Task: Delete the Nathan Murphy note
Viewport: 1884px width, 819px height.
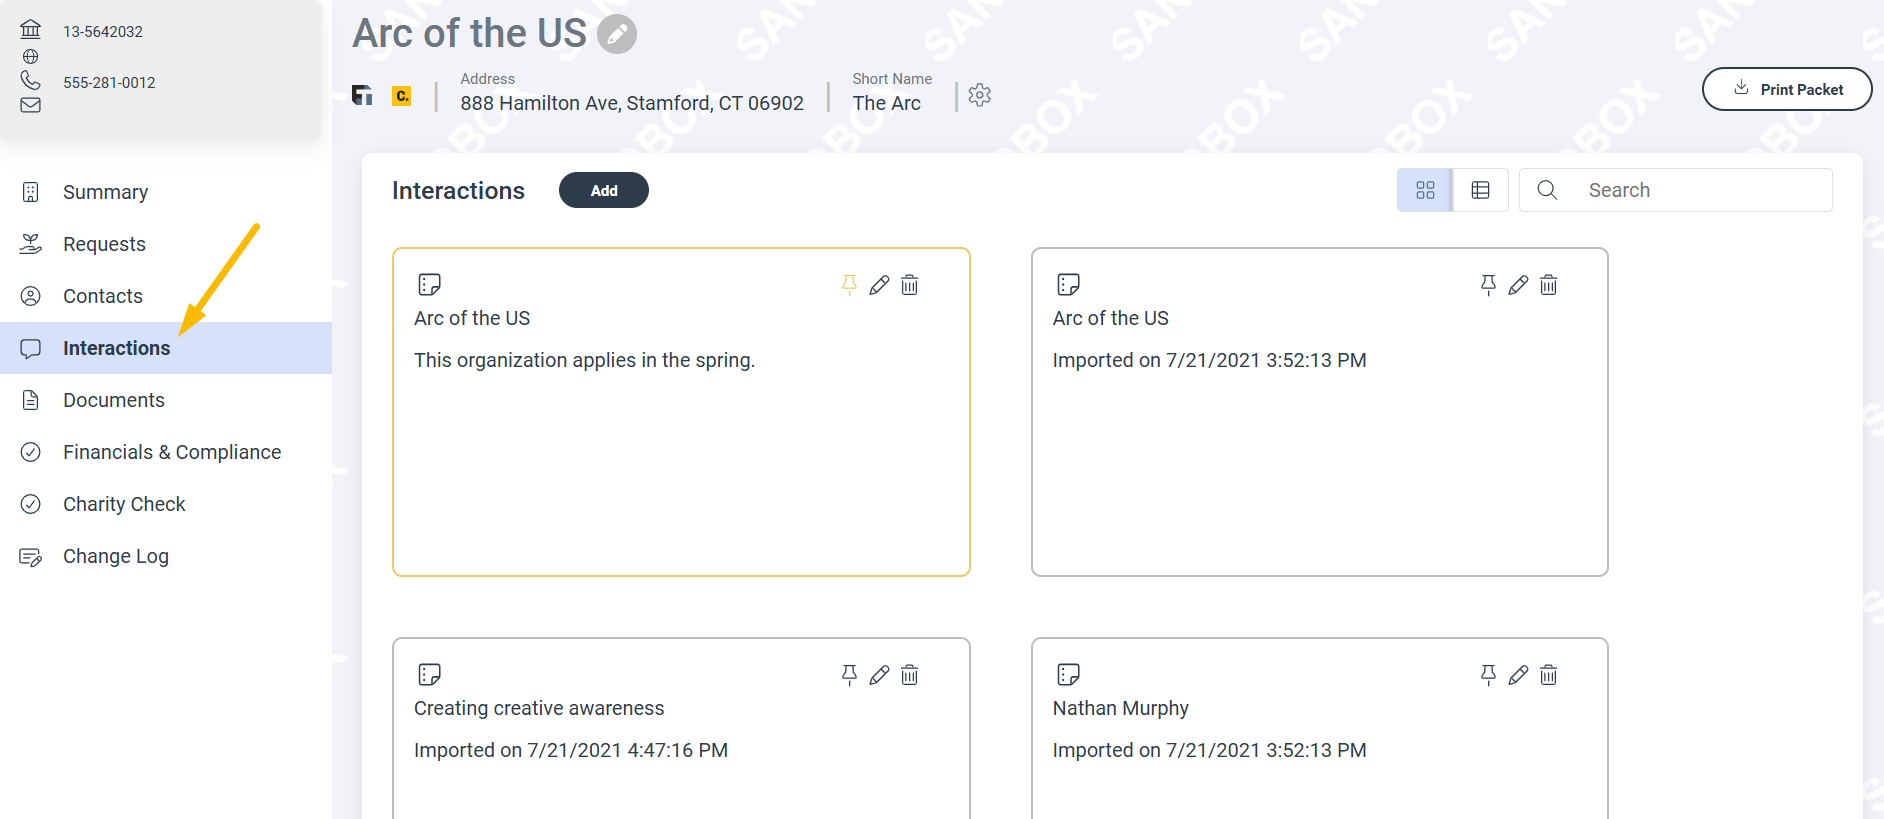Action: pos(1549,675)
